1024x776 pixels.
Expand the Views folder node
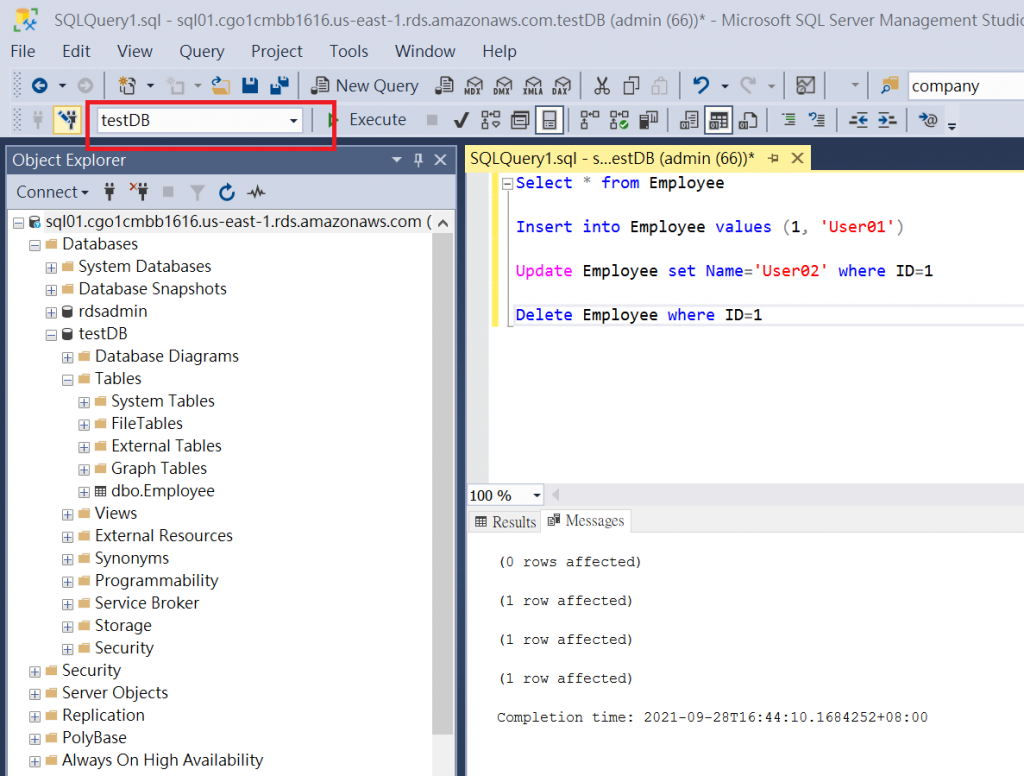click(x=67, y=515)
